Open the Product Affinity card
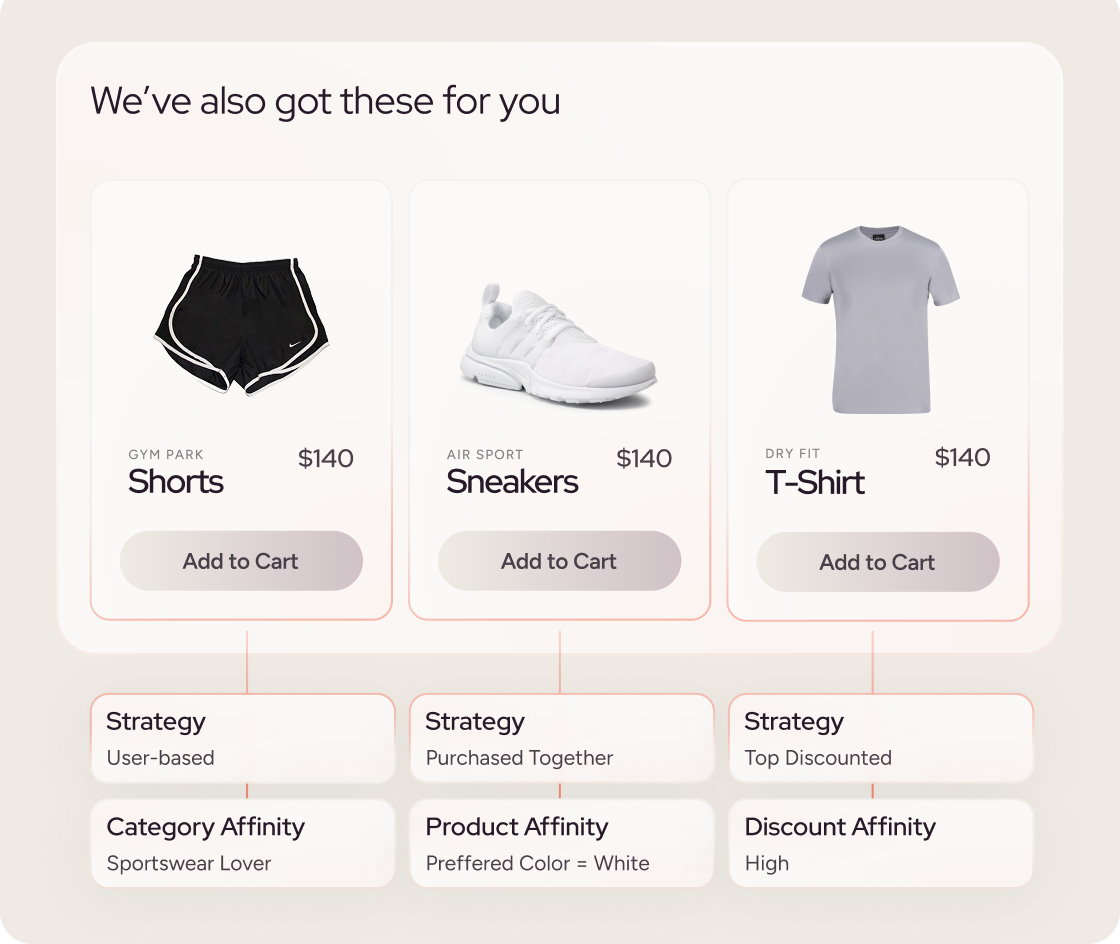The height and width of the screenshot is (944, 1120). (561, 843)
